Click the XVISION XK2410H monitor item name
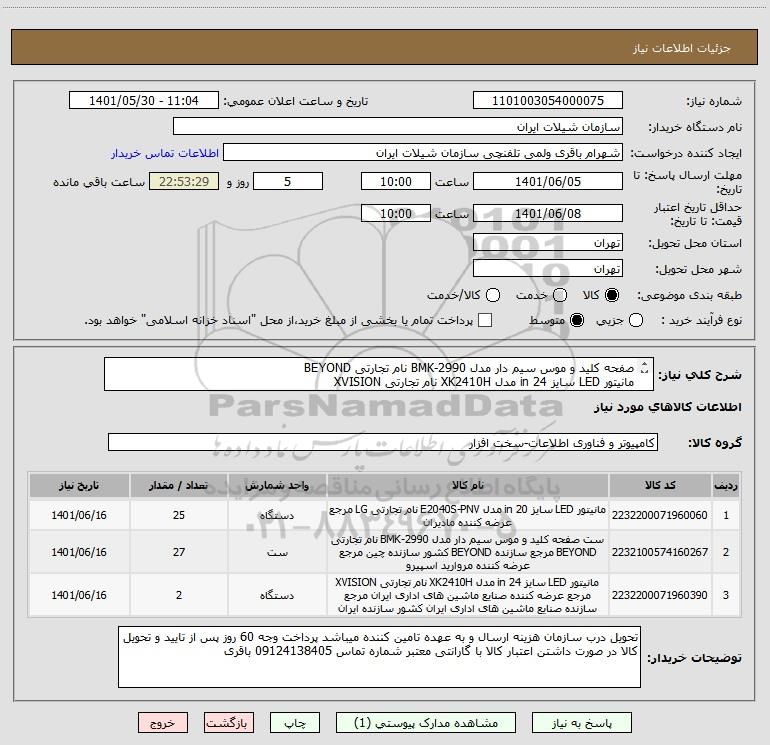The image size is (770, 745). point(468,595)
